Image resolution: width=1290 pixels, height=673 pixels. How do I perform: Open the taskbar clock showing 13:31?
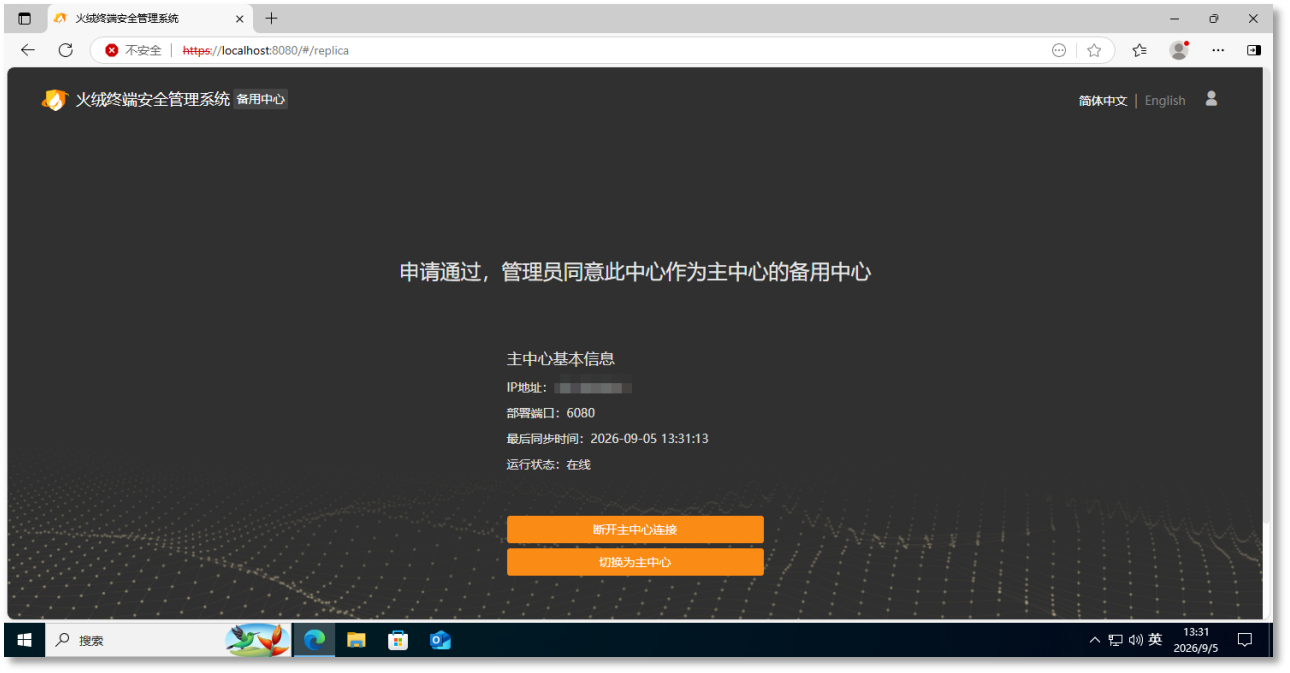coord(1196,640)
